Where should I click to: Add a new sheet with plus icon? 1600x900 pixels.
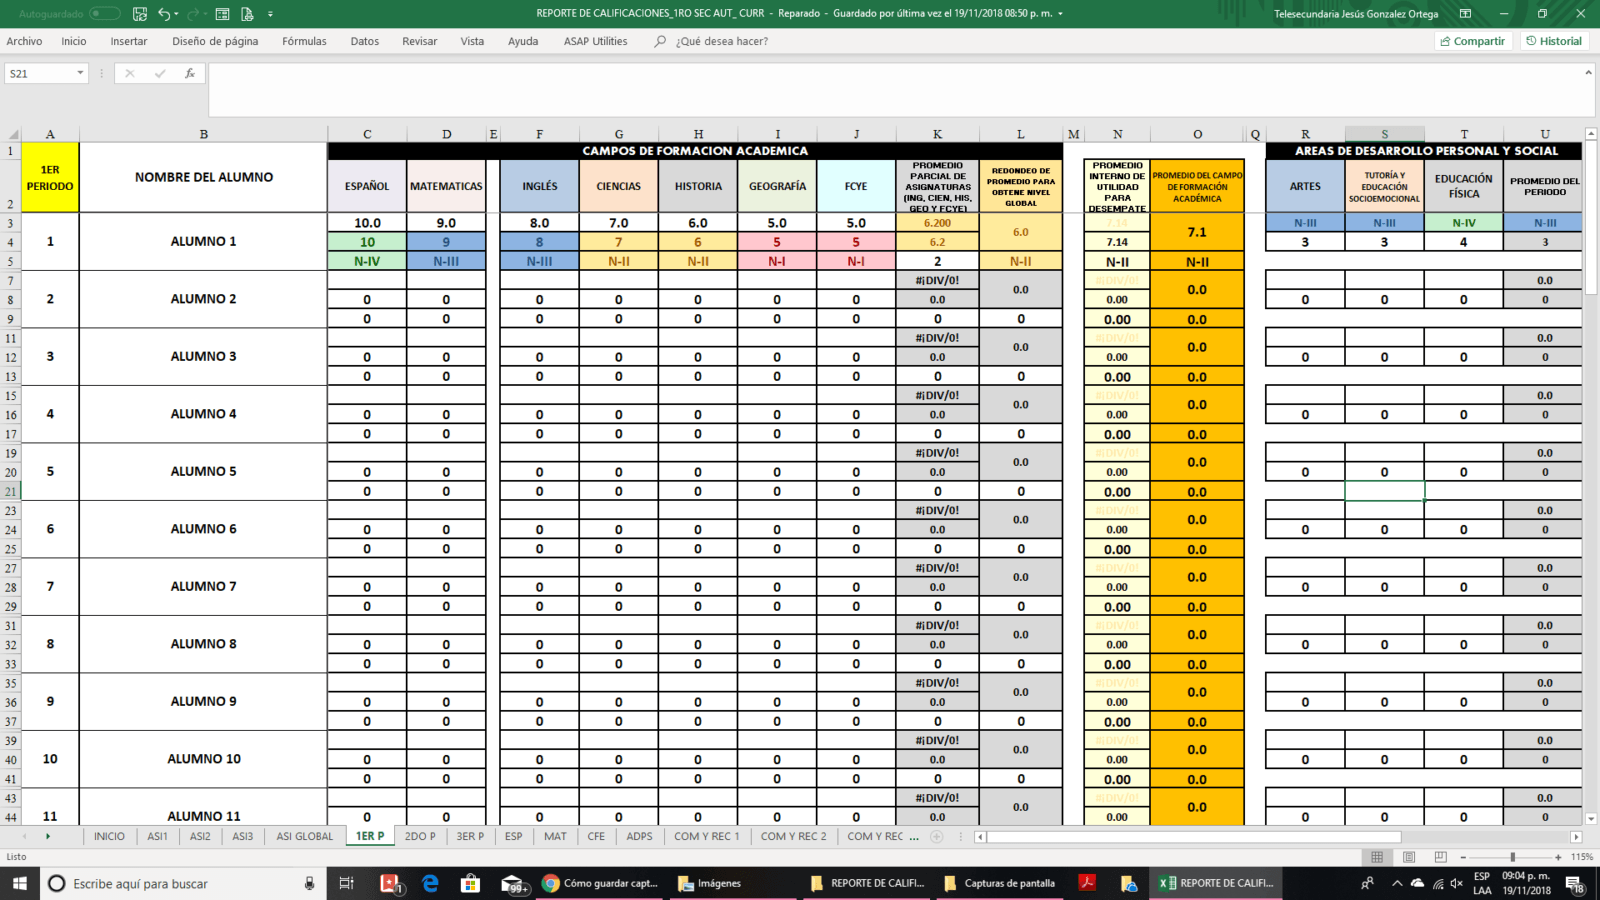[x=936, y=836]
